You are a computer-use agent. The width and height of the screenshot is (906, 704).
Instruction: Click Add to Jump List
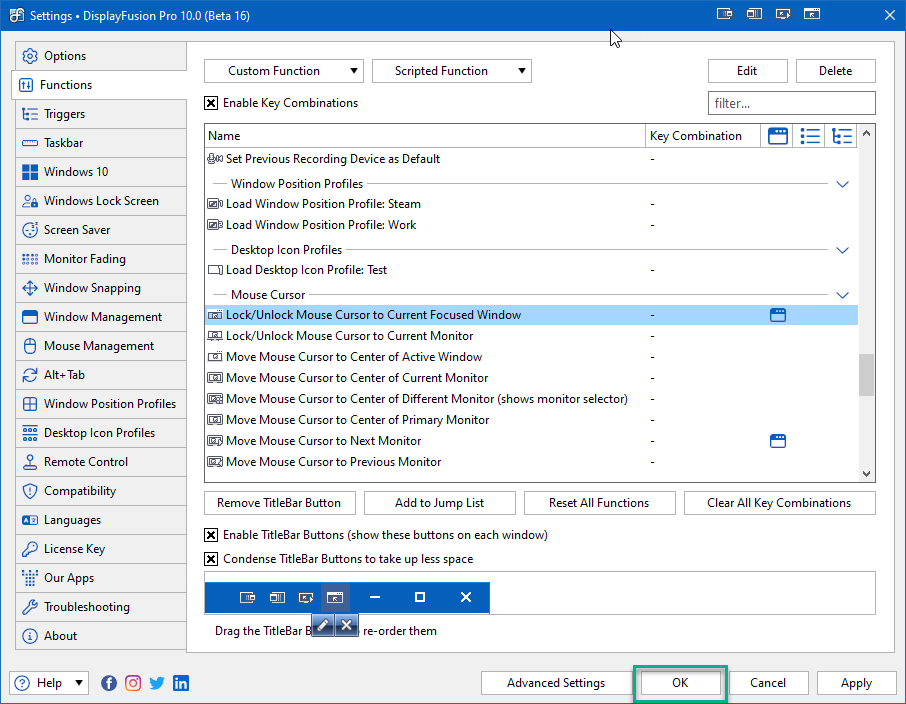[440, 503]
